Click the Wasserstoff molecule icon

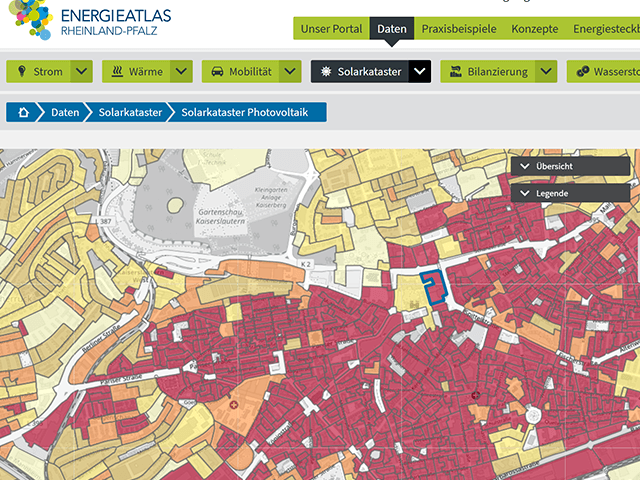pyautogui.click(x=582, y=72)
